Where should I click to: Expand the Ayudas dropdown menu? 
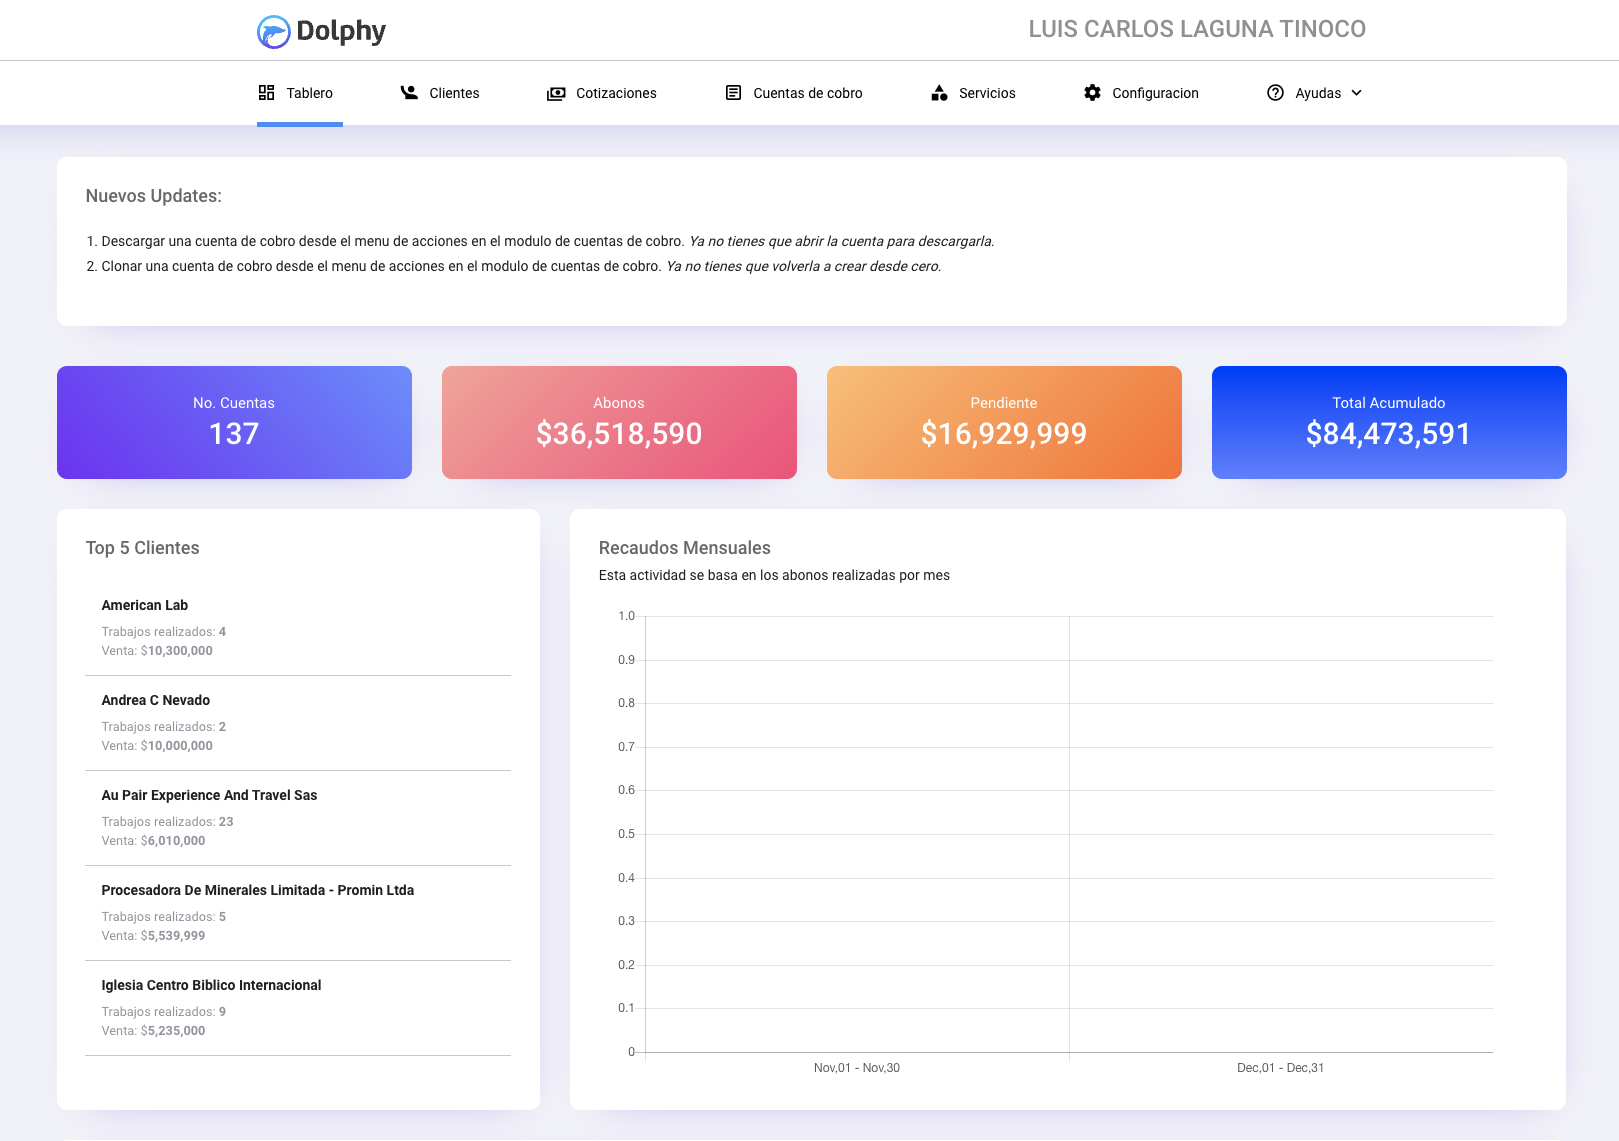(1357, 93)
